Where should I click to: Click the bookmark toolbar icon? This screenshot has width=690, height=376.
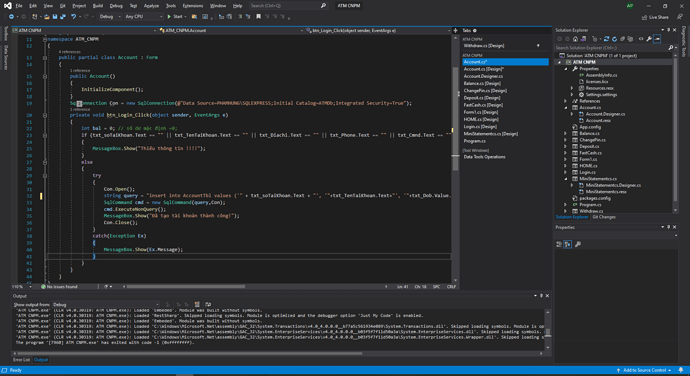pos(258,16)
